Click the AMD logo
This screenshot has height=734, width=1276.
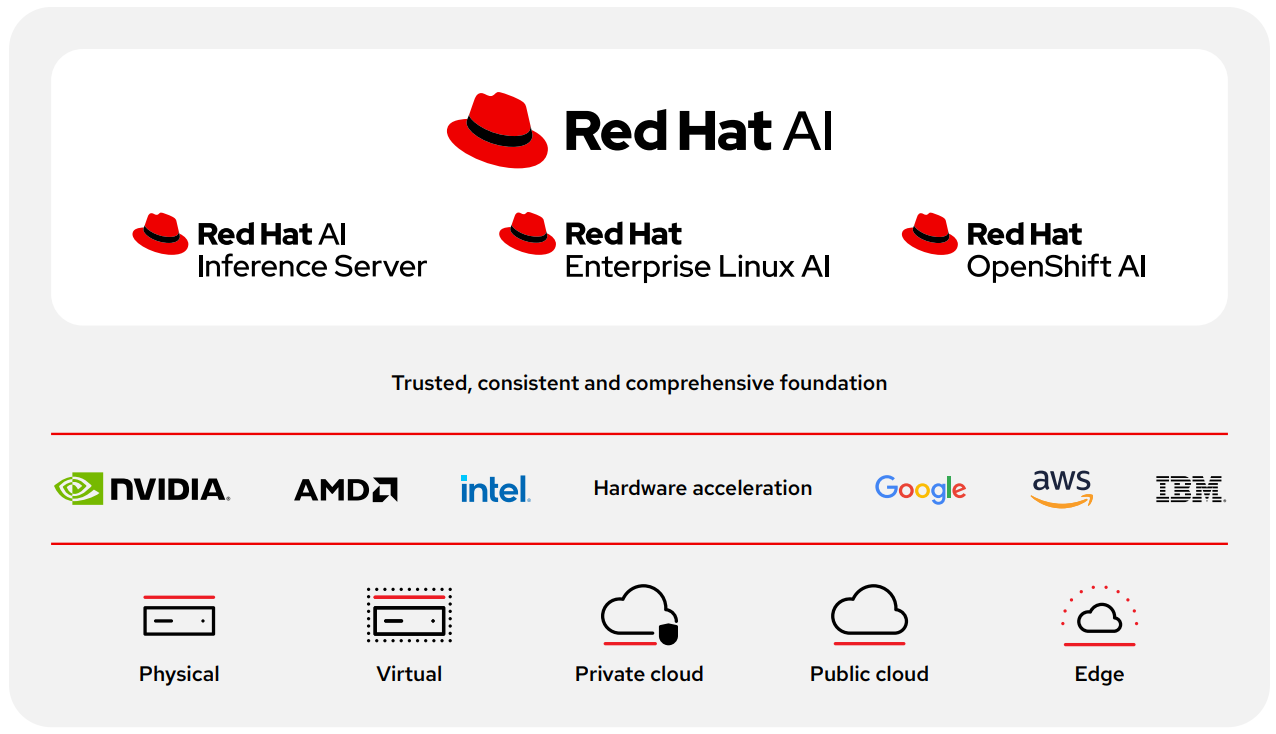346,489
